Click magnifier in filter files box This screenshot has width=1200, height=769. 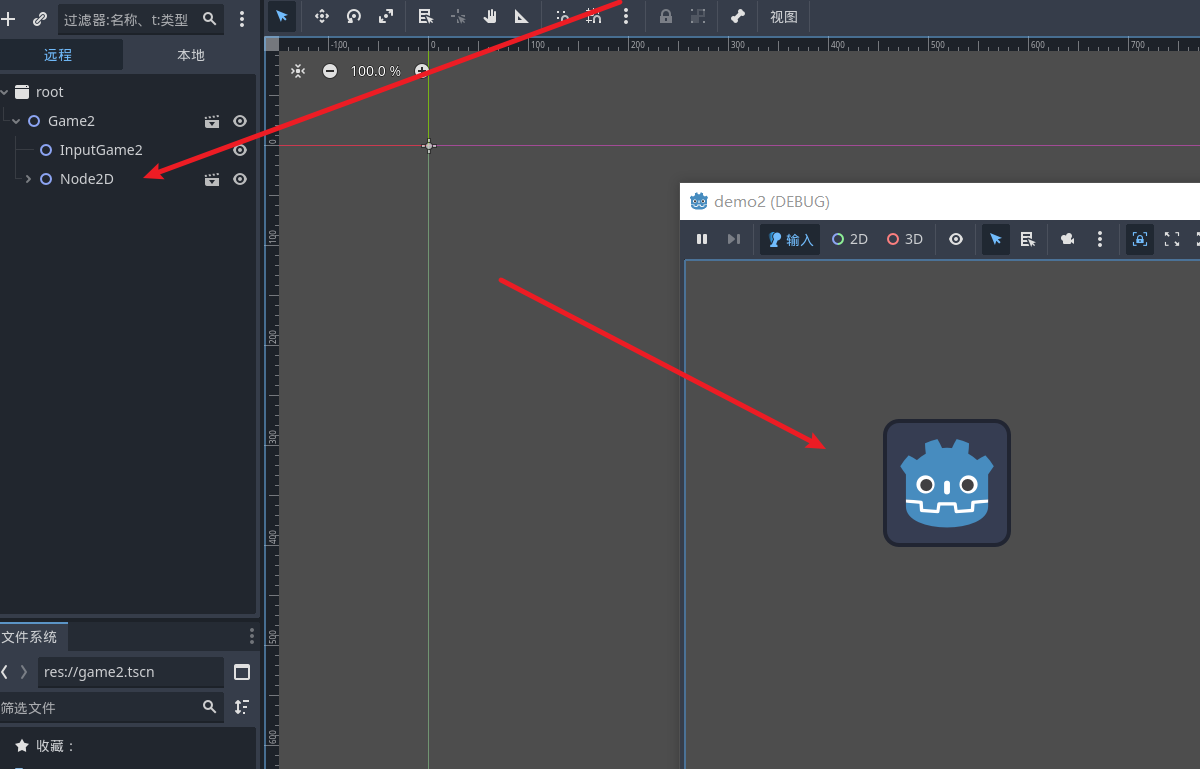coord(209,707)
